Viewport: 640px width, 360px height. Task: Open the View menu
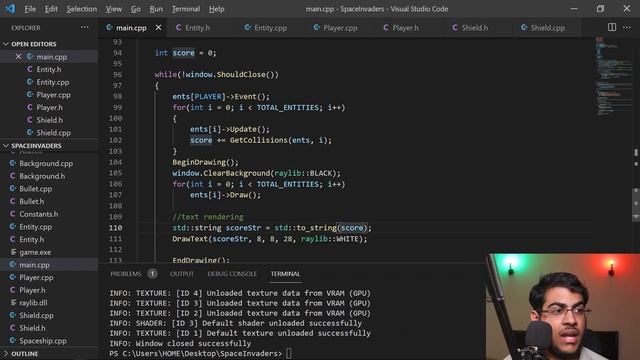point(113,9)
